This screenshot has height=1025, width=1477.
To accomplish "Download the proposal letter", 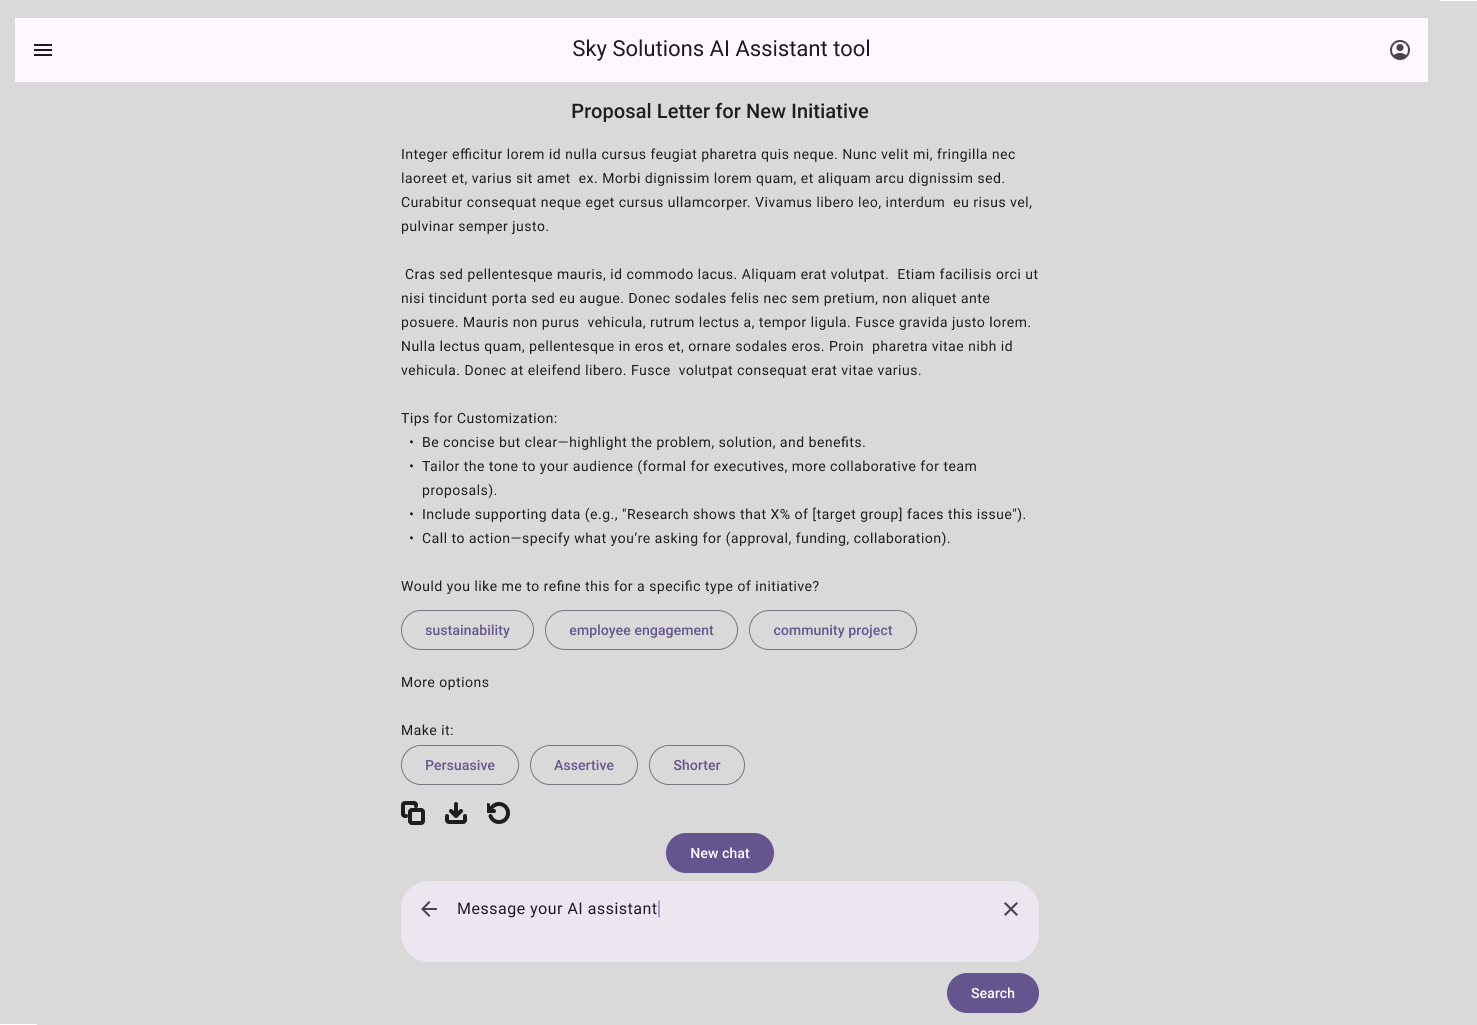I will click(x=456, y=813).
